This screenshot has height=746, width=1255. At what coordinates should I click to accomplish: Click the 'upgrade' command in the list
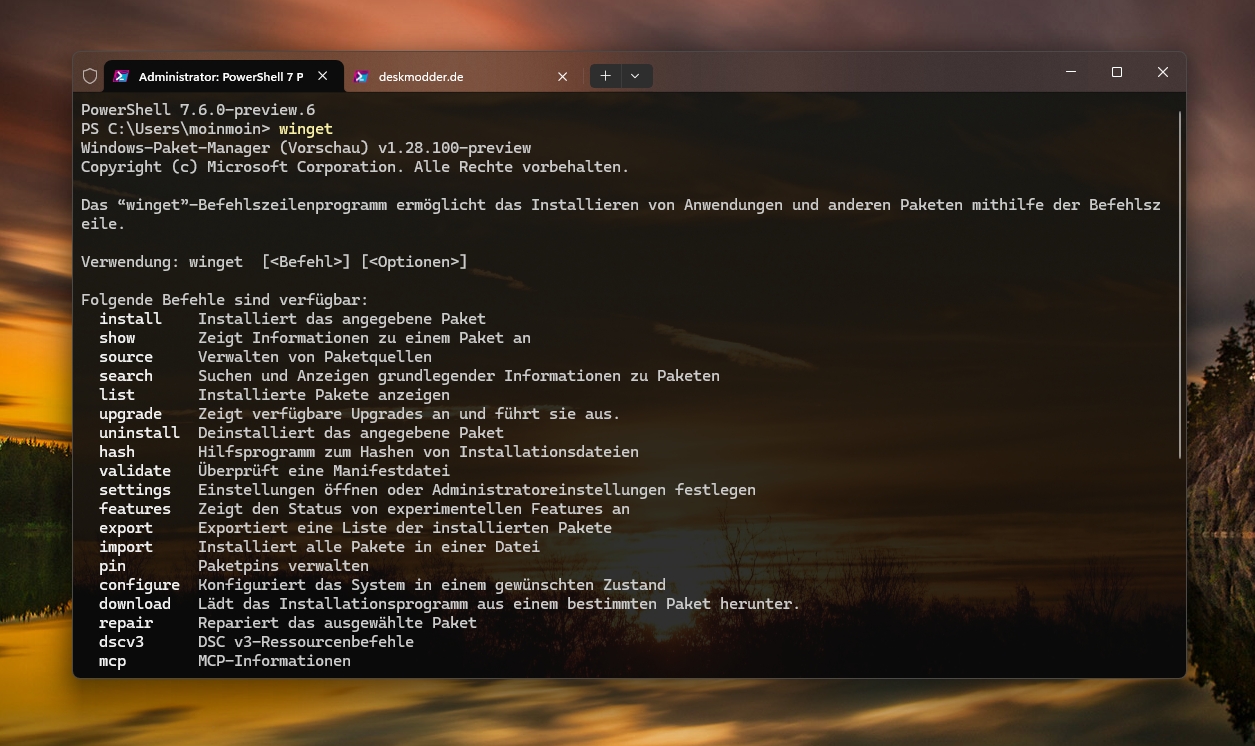coord(130,414)
